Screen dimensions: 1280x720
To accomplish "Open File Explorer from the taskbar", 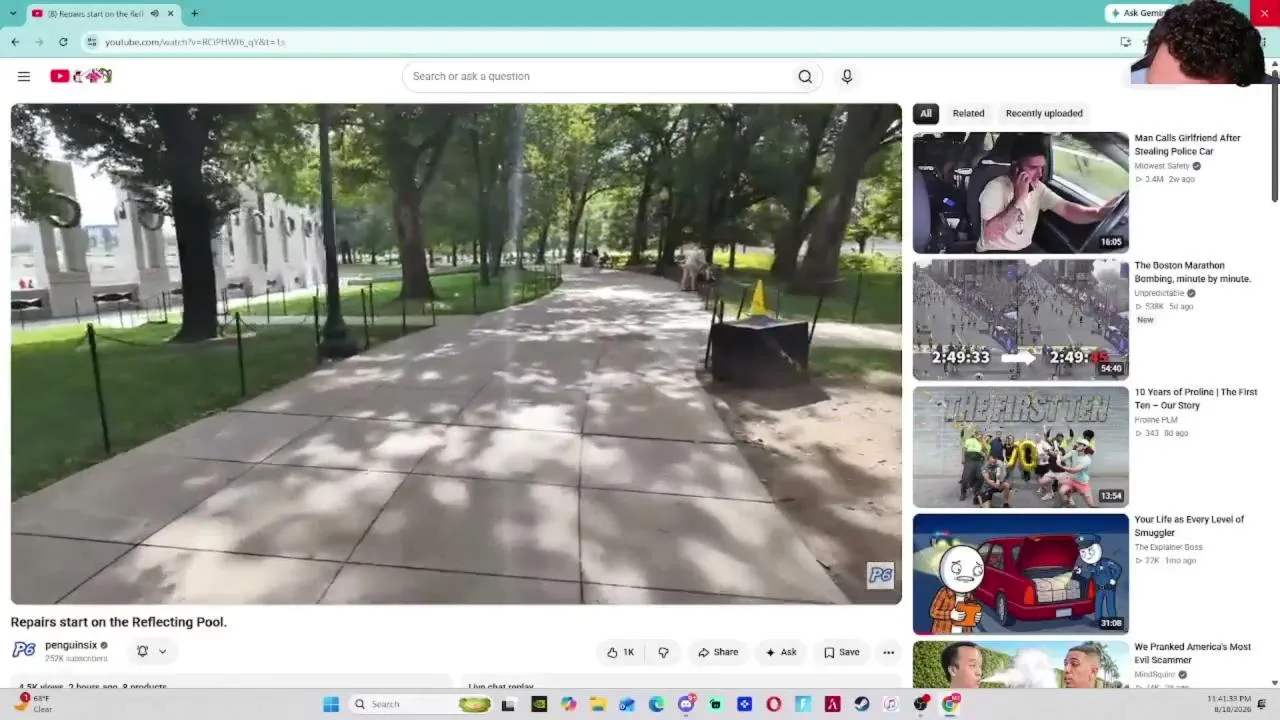I will [x=598, y=704].
